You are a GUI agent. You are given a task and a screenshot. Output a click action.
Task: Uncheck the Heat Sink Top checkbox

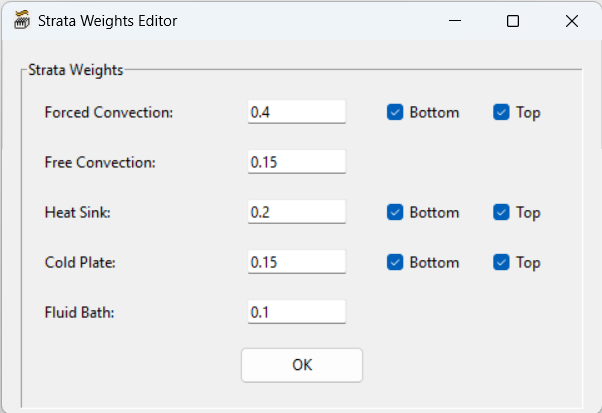[x=501, y=212]
